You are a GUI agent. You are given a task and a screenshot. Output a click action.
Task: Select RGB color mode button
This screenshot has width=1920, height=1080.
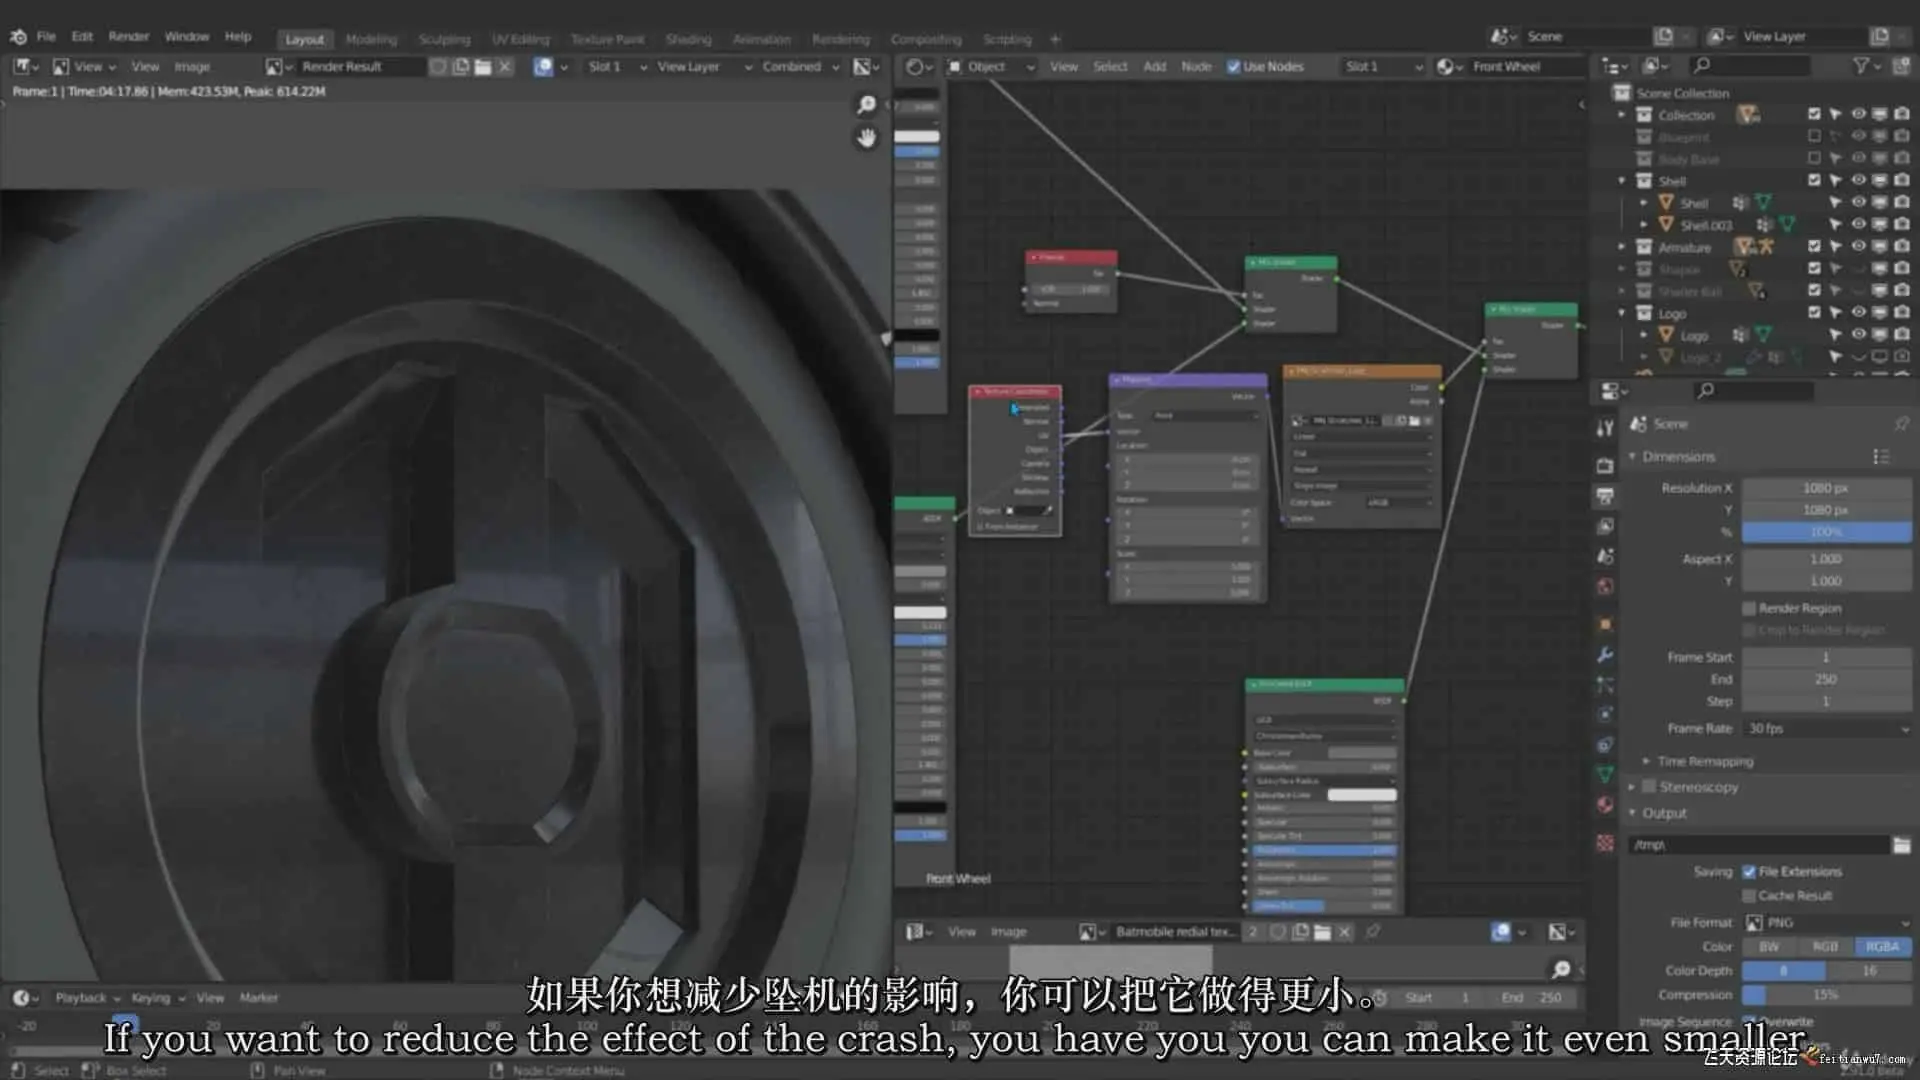coord(1825,946)
